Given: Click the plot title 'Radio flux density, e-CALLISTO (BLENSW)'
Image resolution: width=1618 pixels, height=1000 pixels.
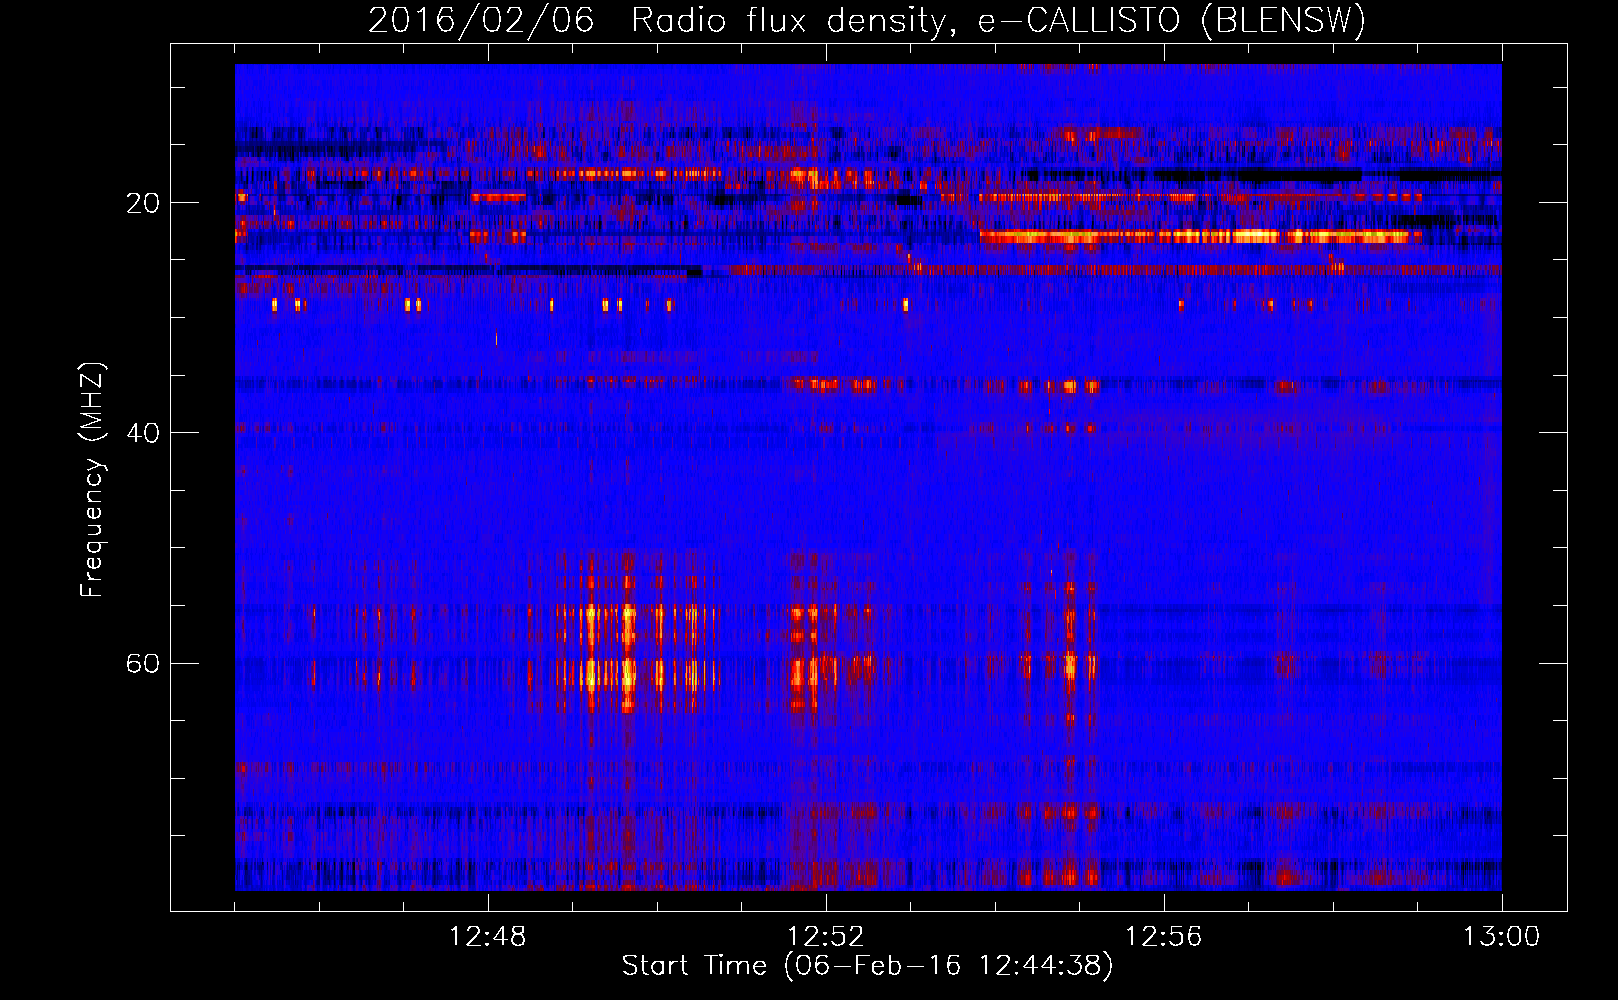Looking at the screenshot, I should (998, 20).
